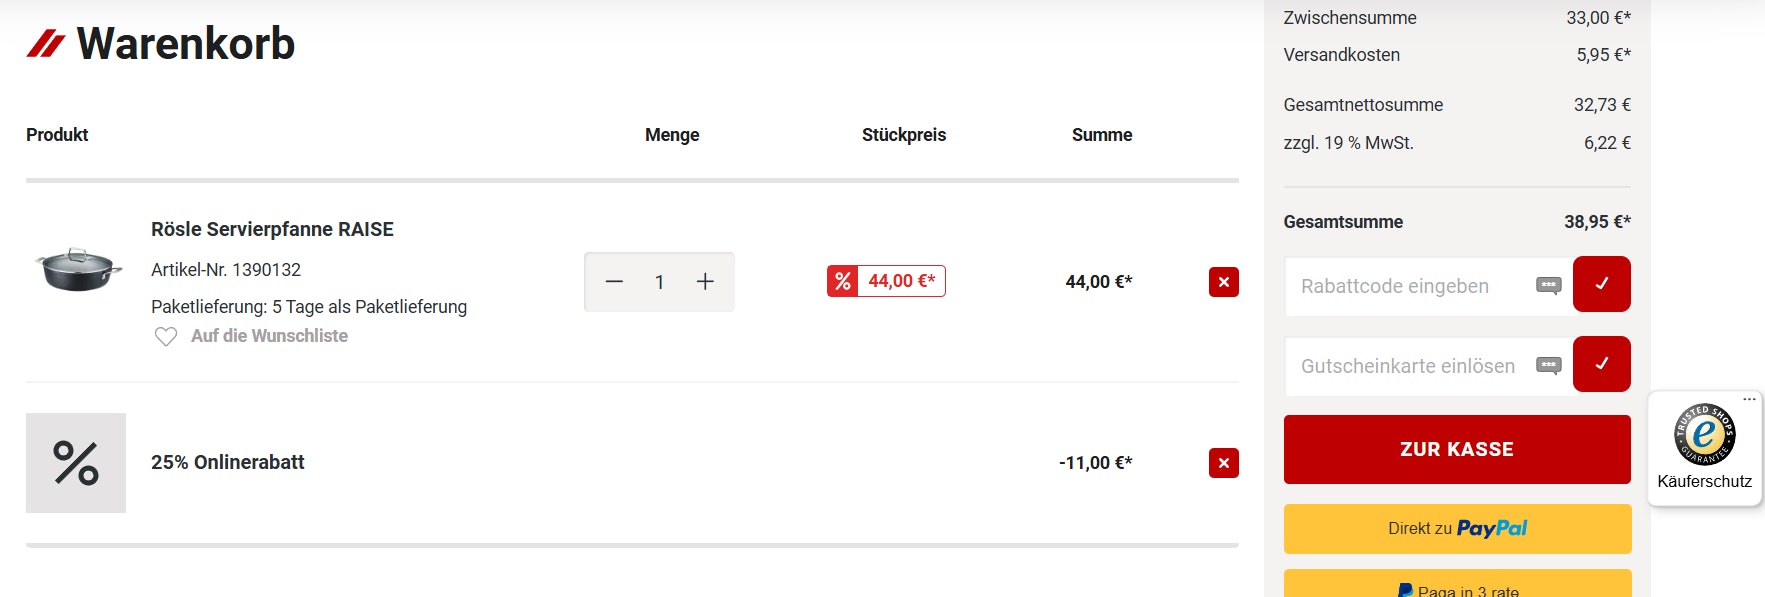This screenshot has width=1765, height=597.
Task: Confirm Gutscheinkarte with red checkmark button
Action: [x=1601, y=364]
